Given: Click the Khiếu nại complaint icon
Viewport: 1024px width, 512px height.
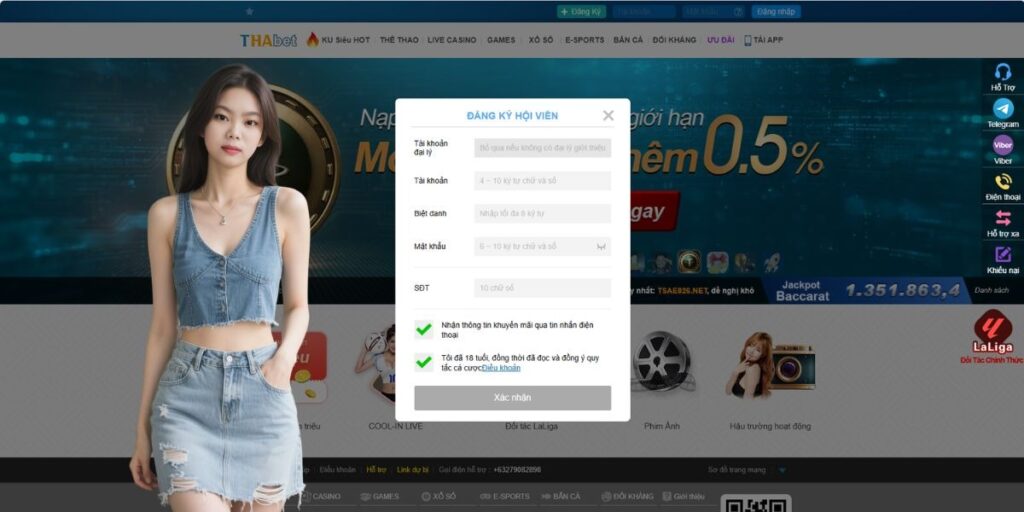Looking at the screenshot, I should click(1002, 255).
